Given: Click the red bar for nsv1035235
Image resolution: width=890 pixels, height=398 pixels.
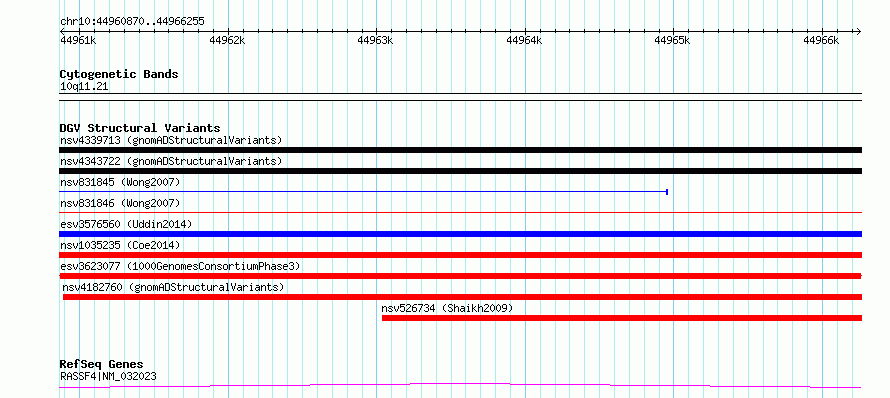Looking at the screenshot, I should pos(460,255).
